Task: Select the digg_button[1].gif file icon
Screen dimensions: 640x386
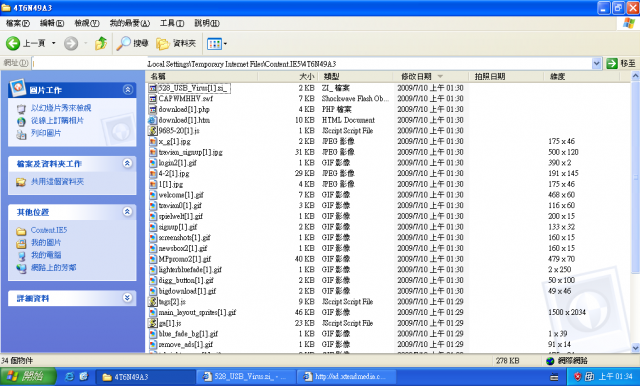Action: point(153,280)
